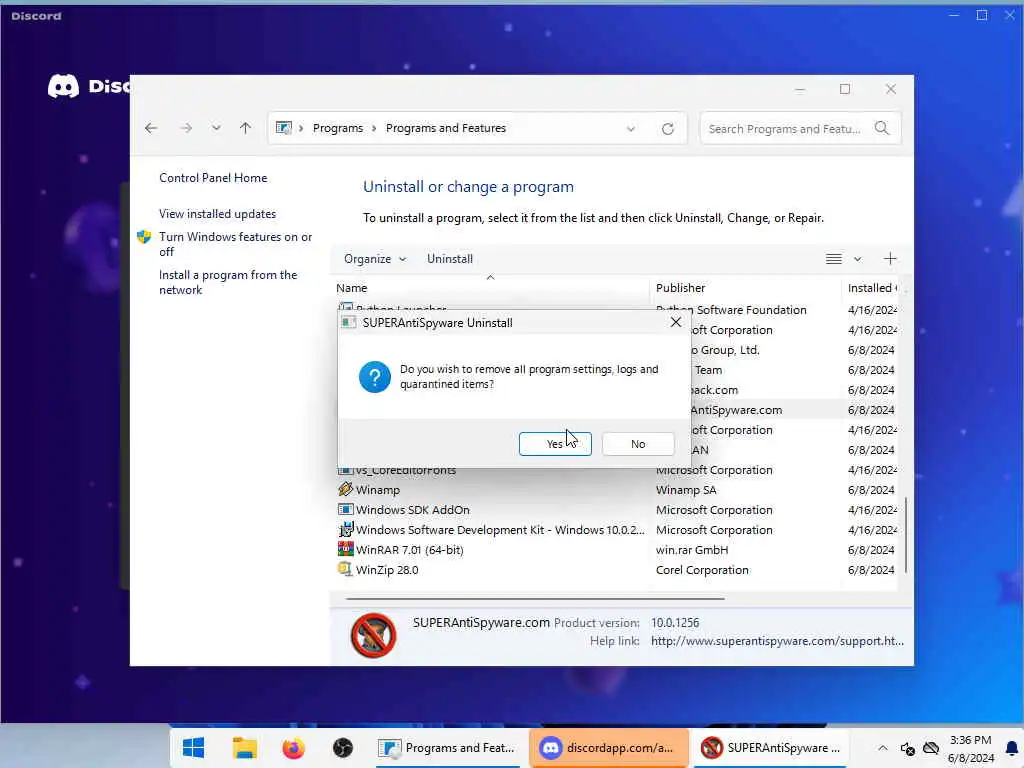Select Windows SDK AddOn entry
Viewport: 1024px width, 768px height.
click(616, 510)
